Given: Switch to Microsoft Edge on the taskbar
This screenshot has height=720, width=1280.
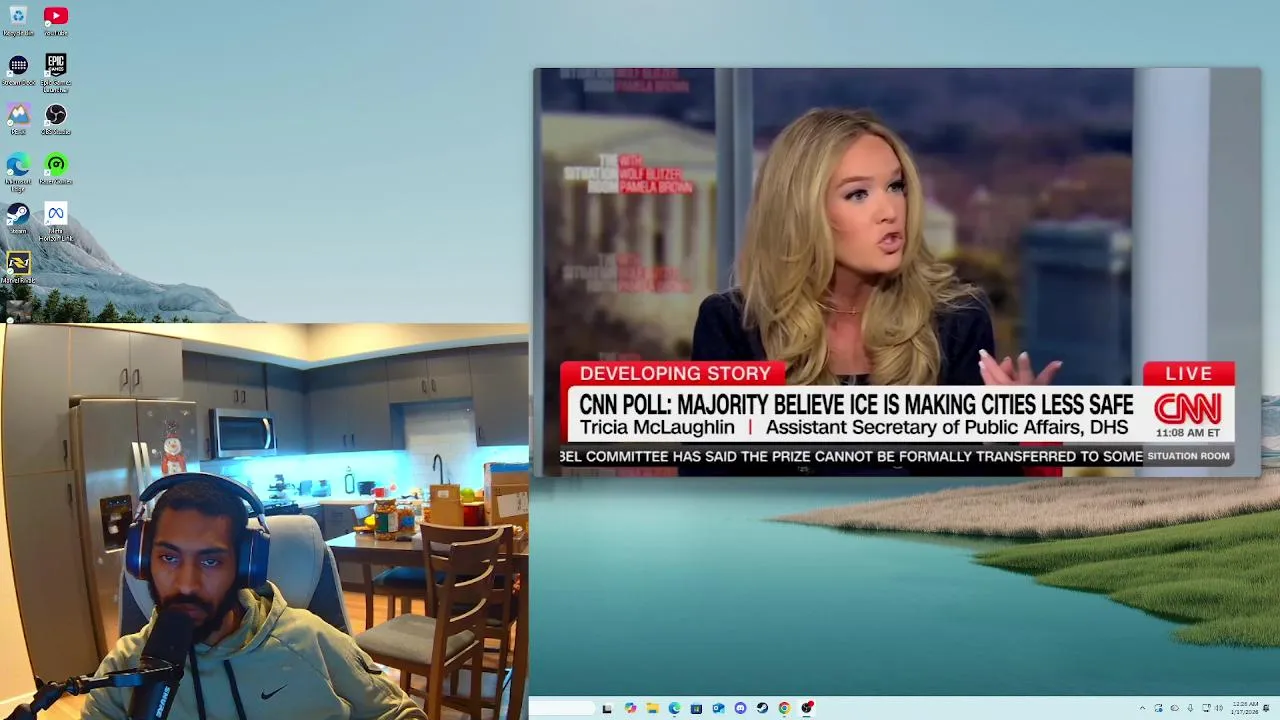Looking at the screenshot, I should click(675, 708).
